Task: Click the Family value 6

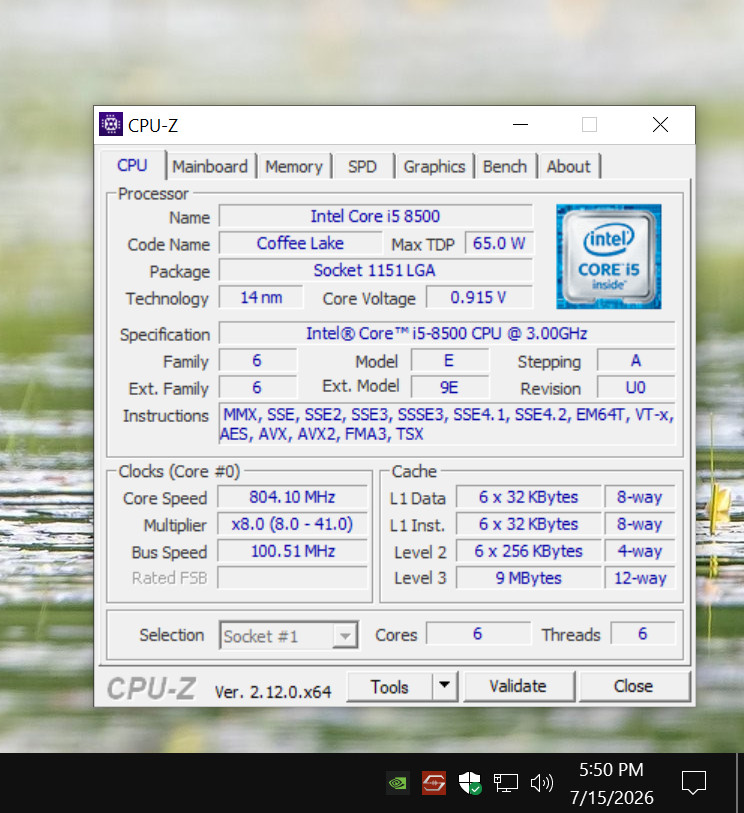Action: tap(258, 360)
